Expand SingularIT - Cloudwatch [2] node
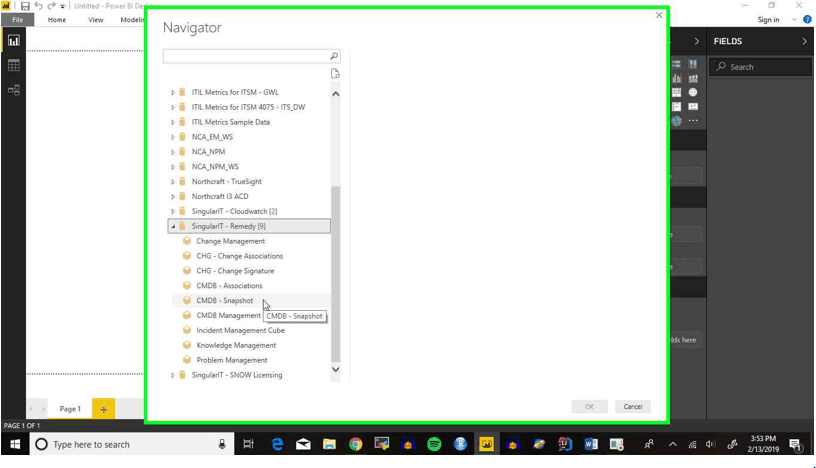 [173, 211]
